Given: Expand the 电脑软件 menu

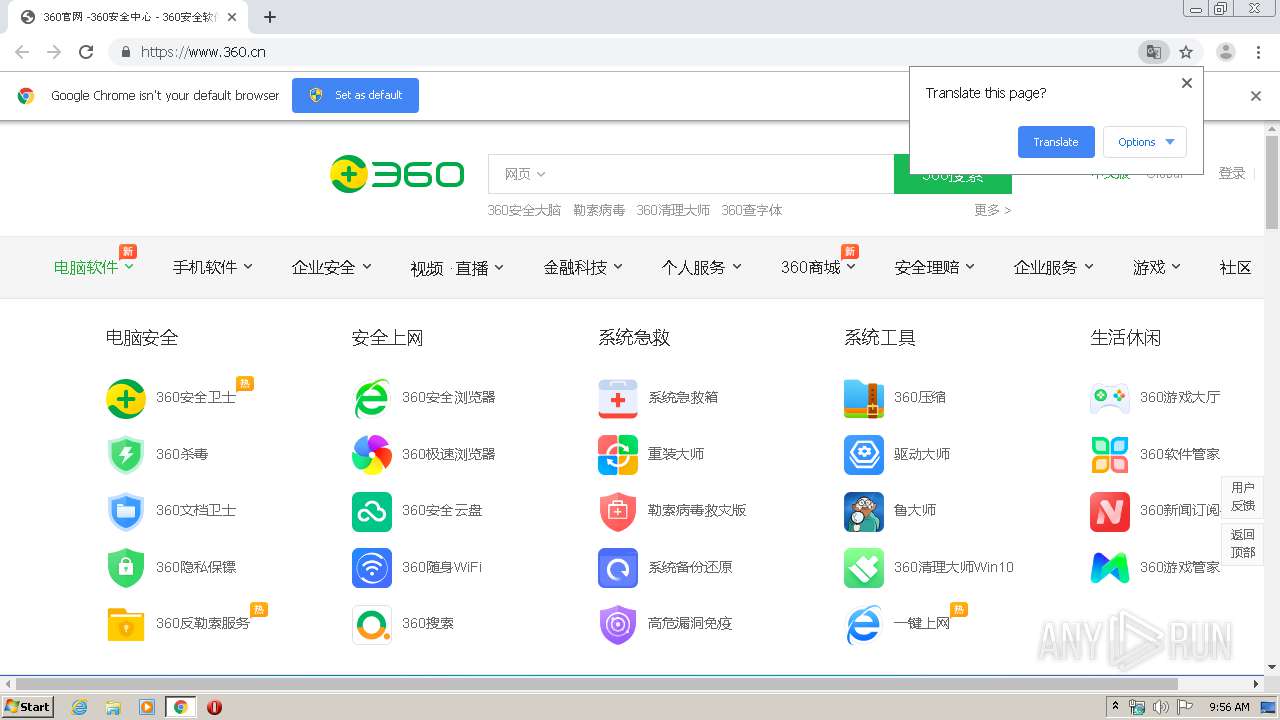Looking at the screenshot, I should click(93, 267).
